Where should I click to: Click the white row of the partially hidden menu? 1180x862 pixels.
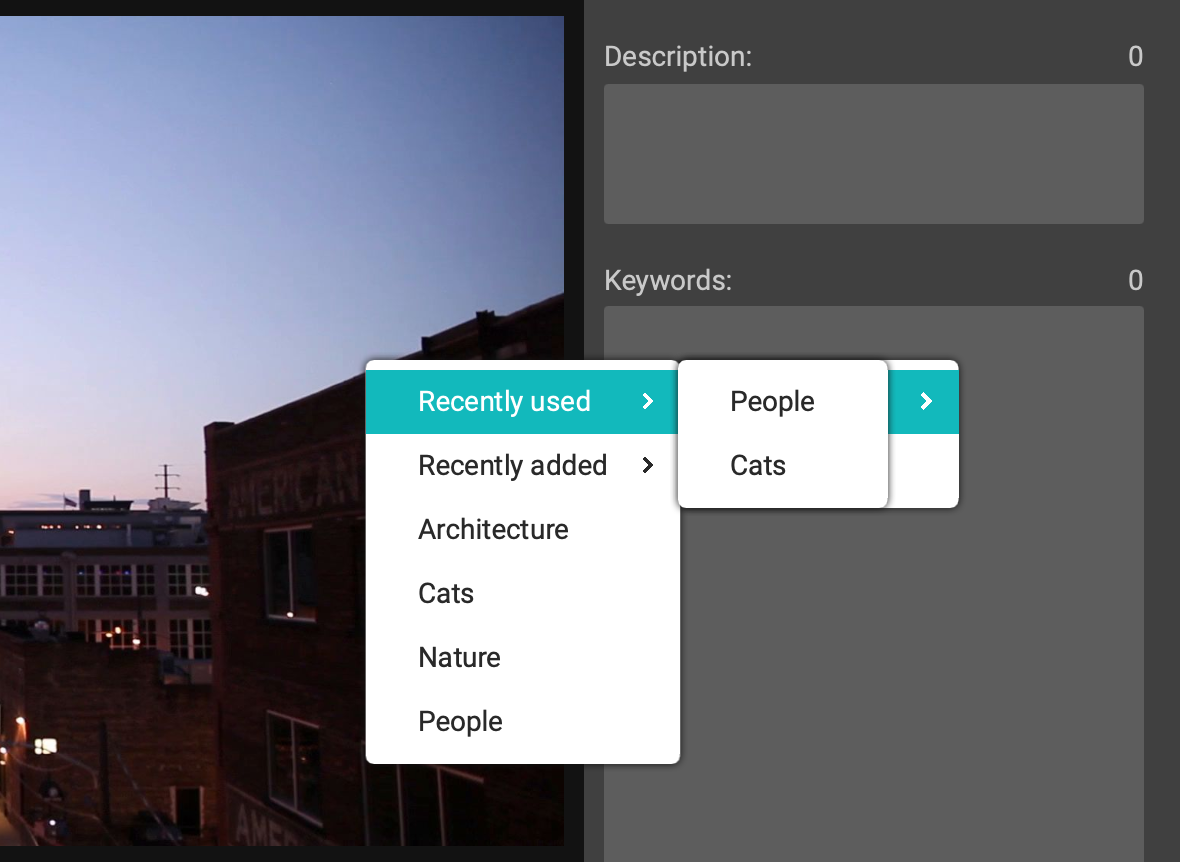point(923,470)
